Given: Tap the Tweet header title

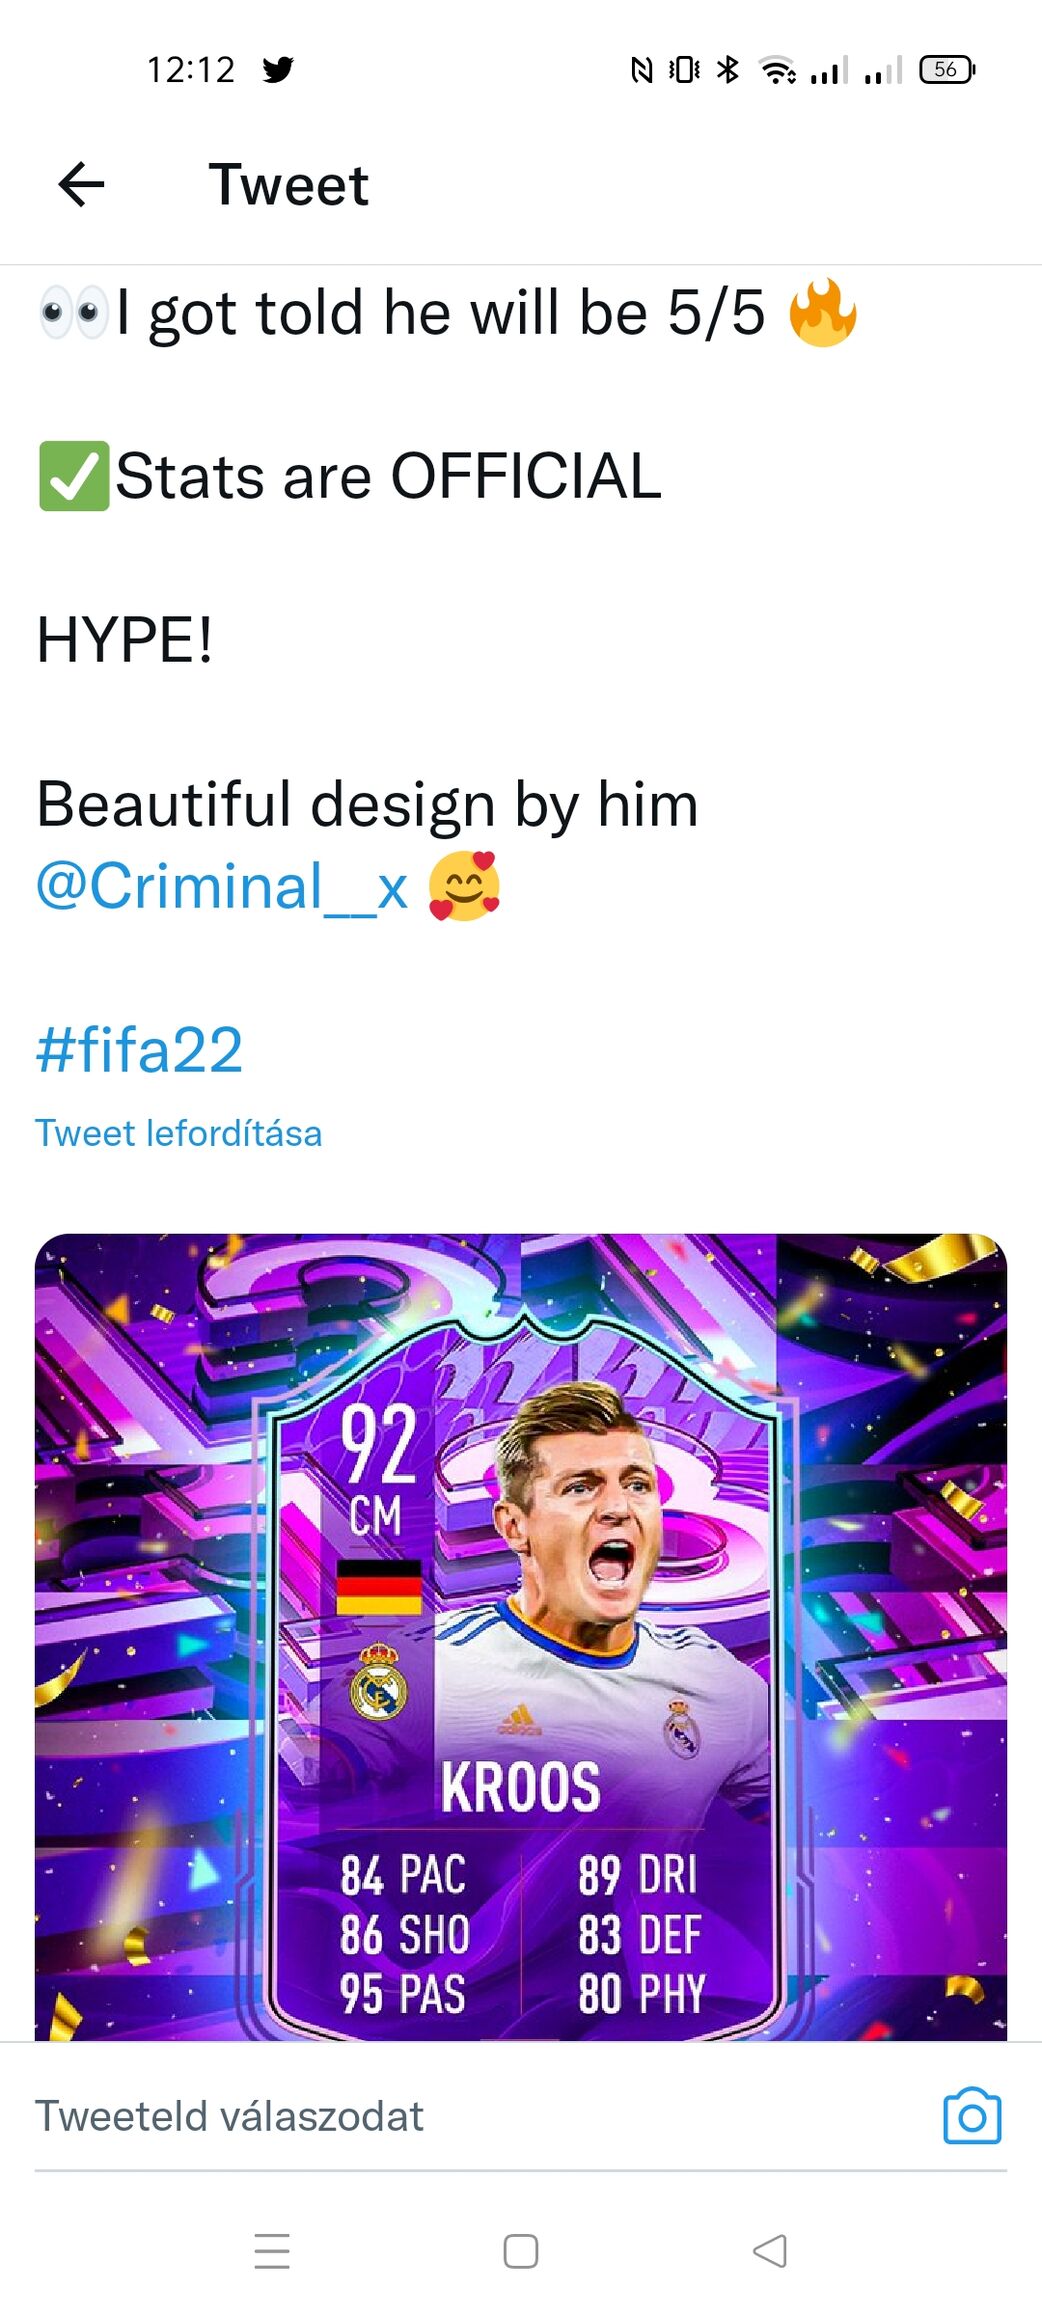Looking at the screenshot, I should click(x=288, y=185).
